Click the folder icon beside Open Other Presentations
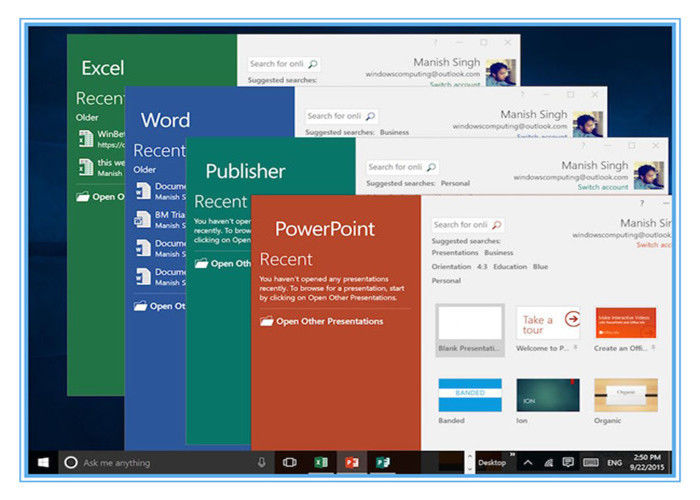This screenshot has width=700, height=500. 267,321
